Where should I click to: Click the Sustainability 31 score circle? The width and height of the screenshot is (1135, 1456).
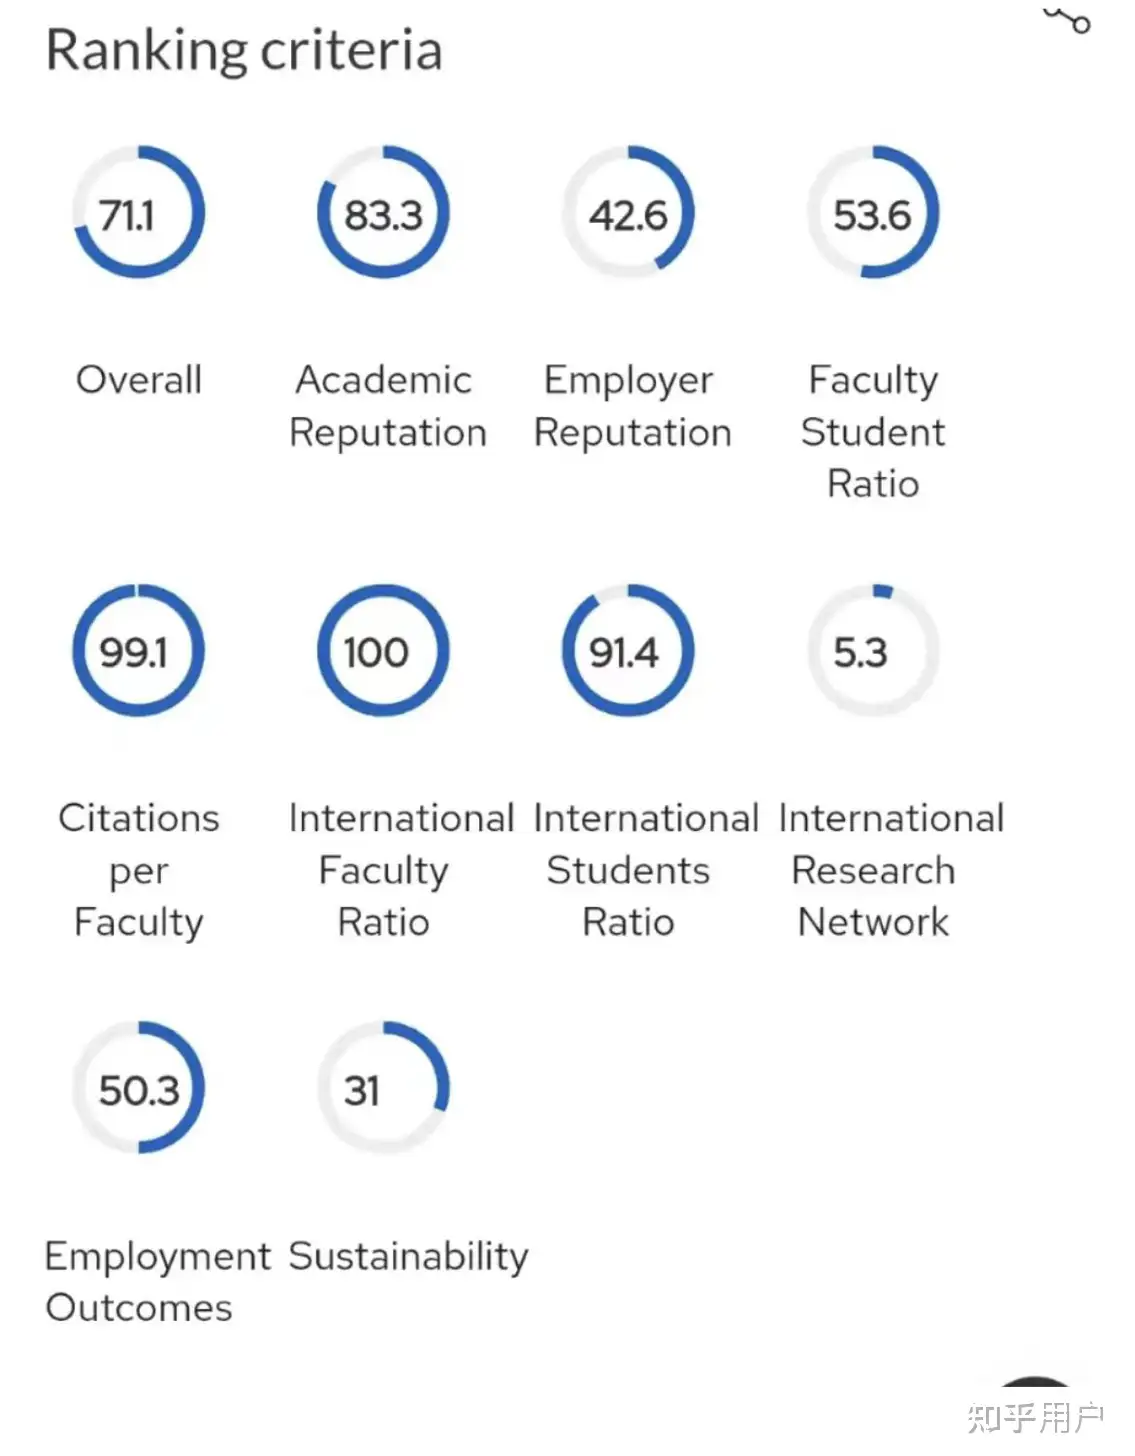(x=383, y=1088)
